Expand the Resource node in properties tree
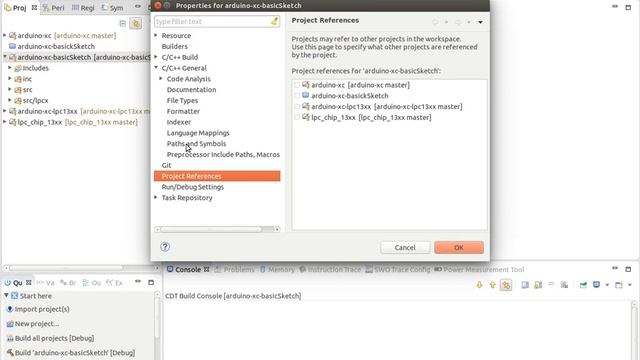The width and height of the screenshot is (640, 360). [x=156, y=36]
